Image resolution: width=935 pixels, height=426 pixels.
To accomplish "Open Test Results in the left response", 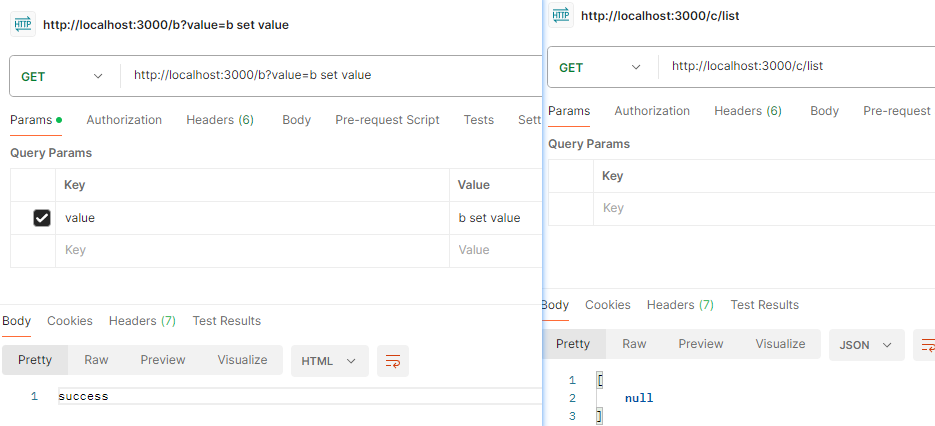I will point(227,321).
